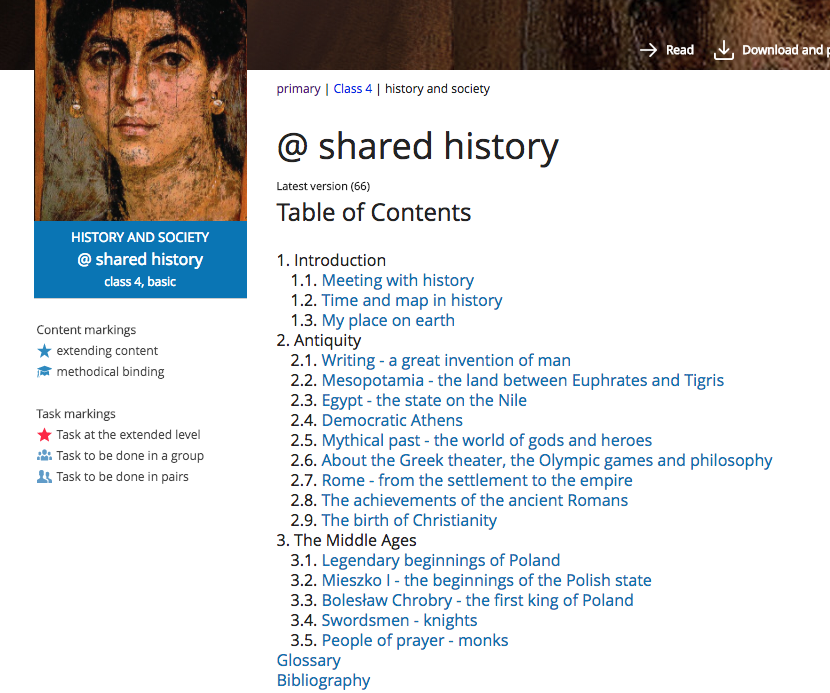Open the Class 4 breadcrumb link
This screenshot has width=830, height=693.
353,89
